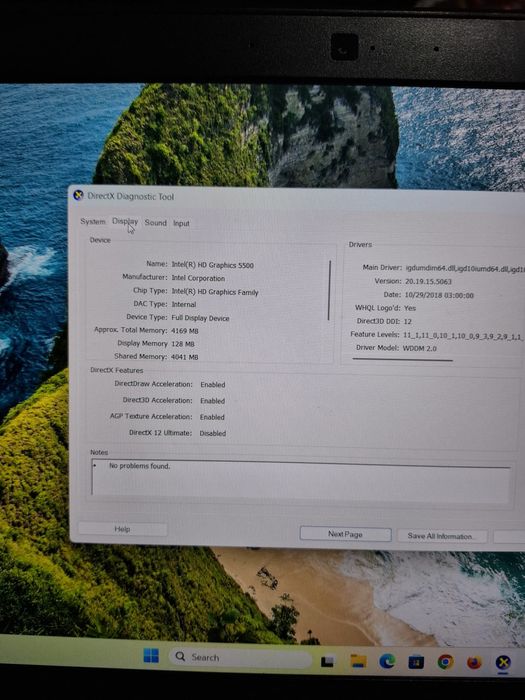Launch Google Chrome from the taskbar
Viewport: 525px width, 700px height.
445,662
